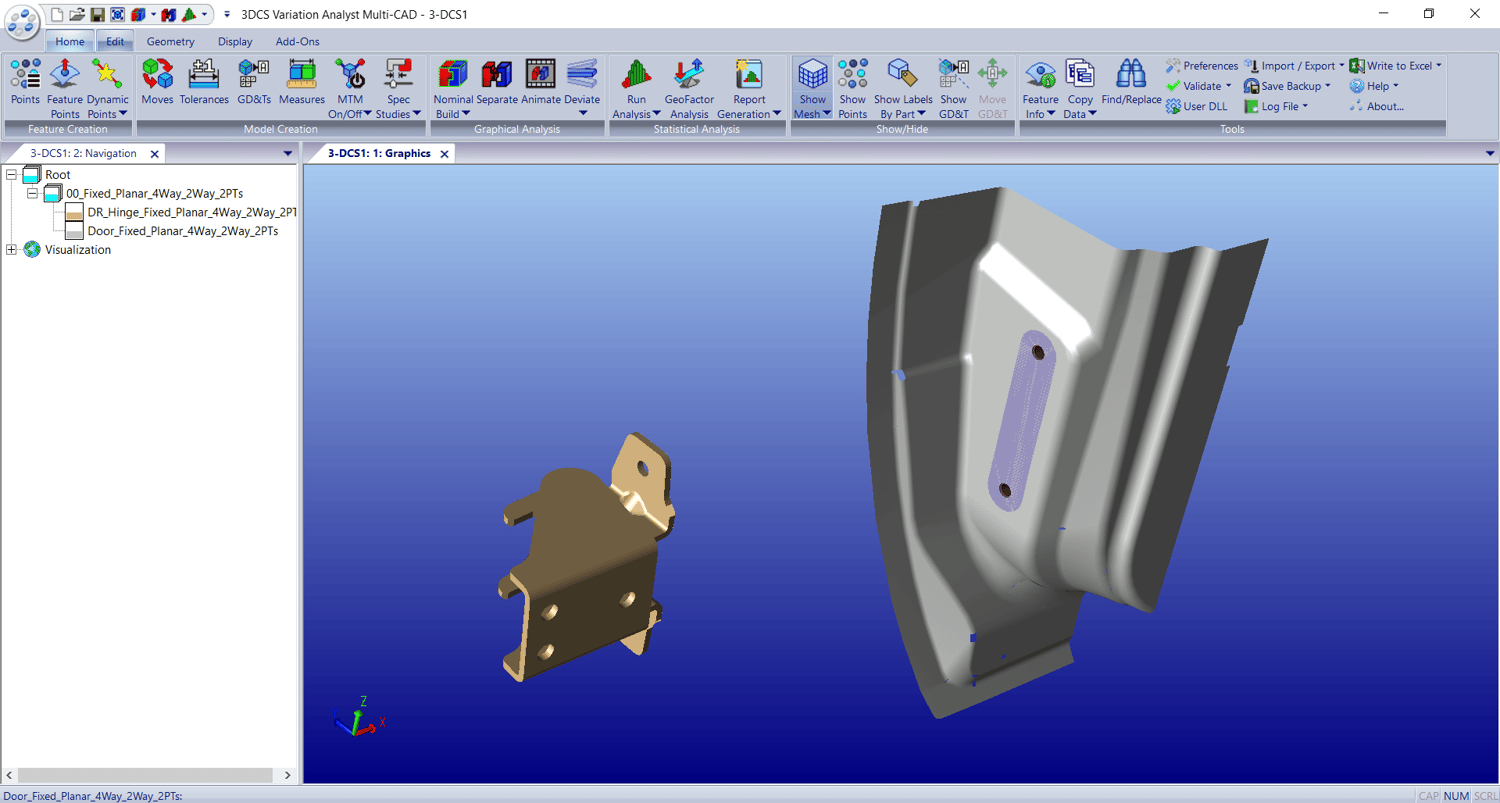Expand the Visualization tree node
Image resolution: width=1500 pixels, height=803 pixels.
pyautogui.click(x=9, y=250)
